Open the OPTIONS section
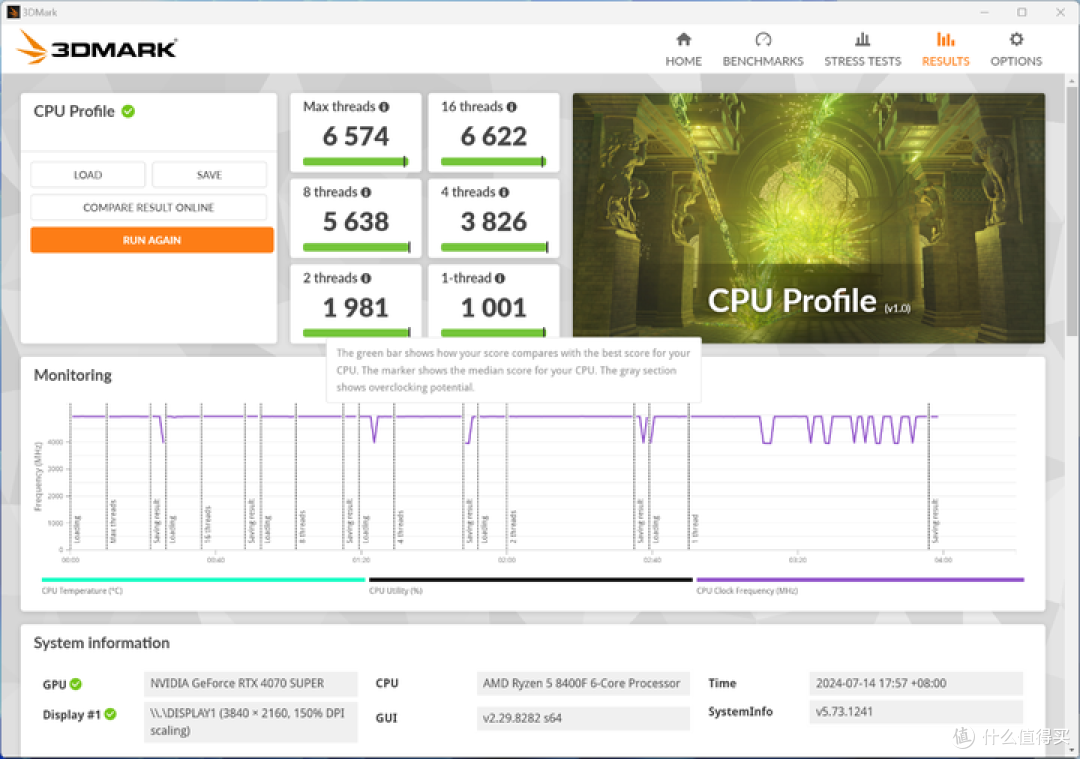1080x759 pixels. pyautogui.click(x=1016, y=61)
